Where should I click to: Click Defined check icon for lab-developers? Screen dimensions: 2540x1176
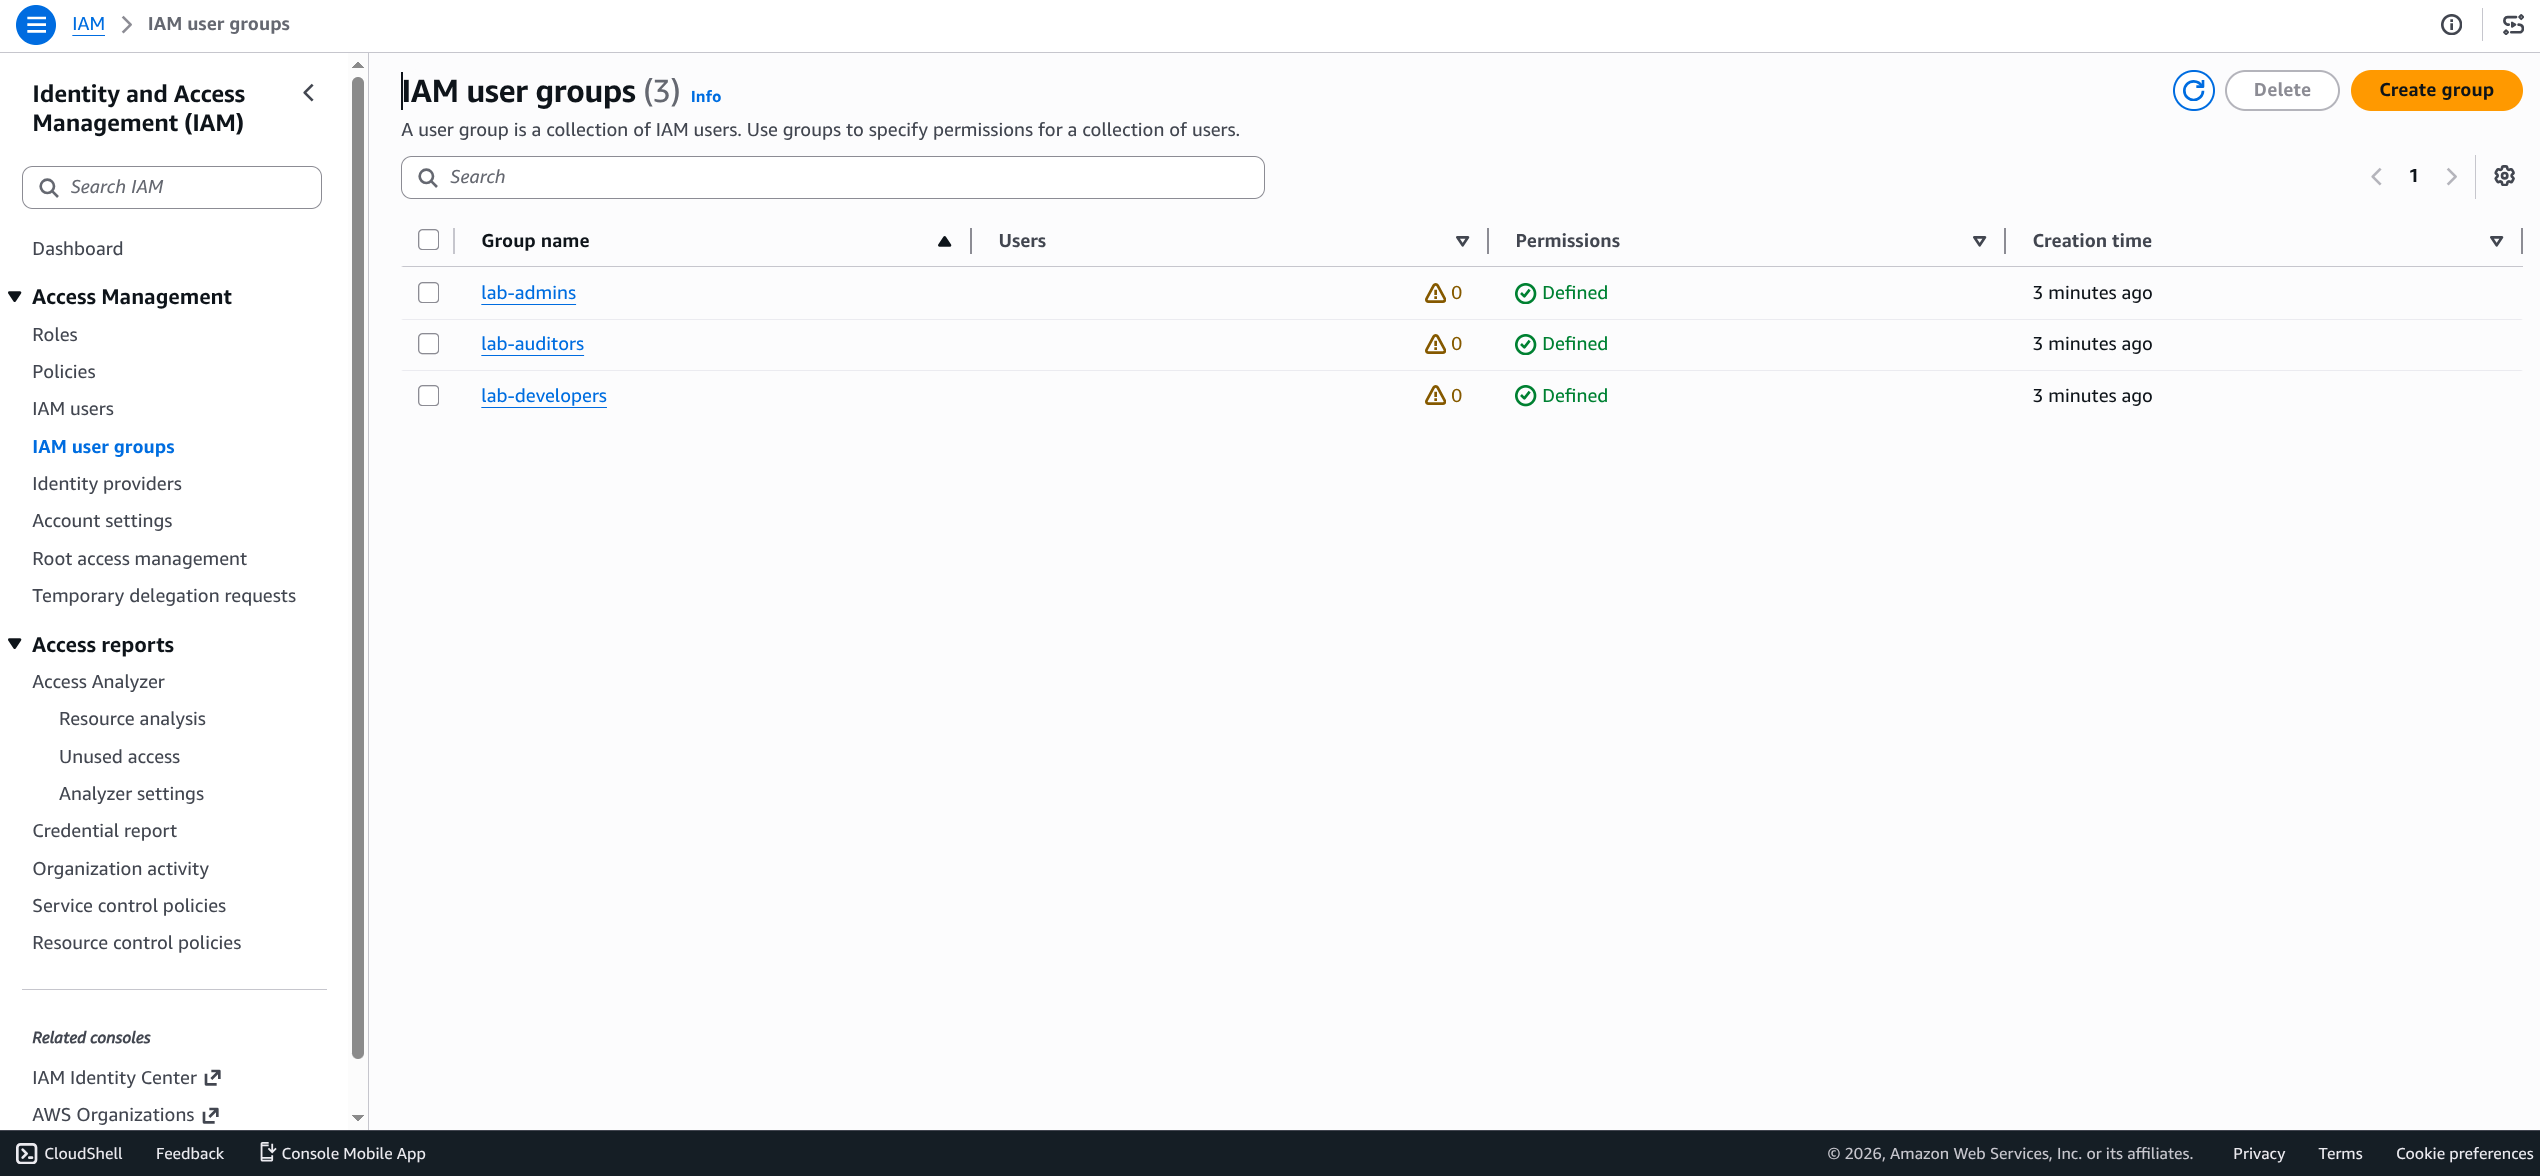[x=1525, y=396]
